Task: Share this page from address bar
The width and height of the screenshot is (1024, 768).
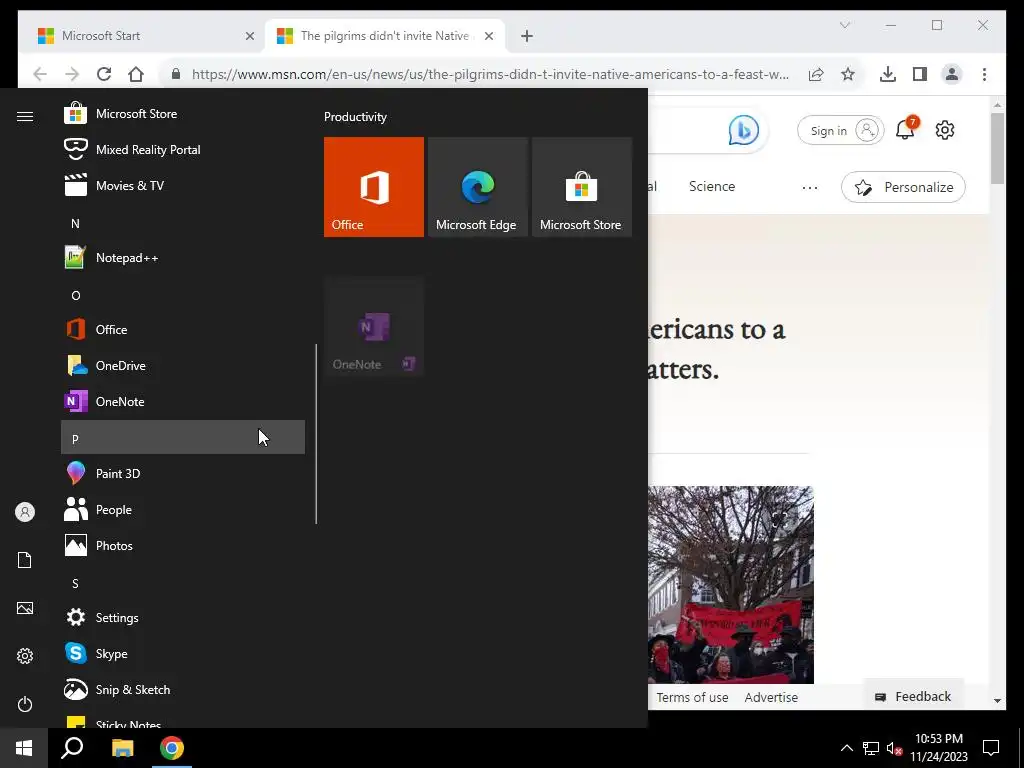Action: coord(816,74)
